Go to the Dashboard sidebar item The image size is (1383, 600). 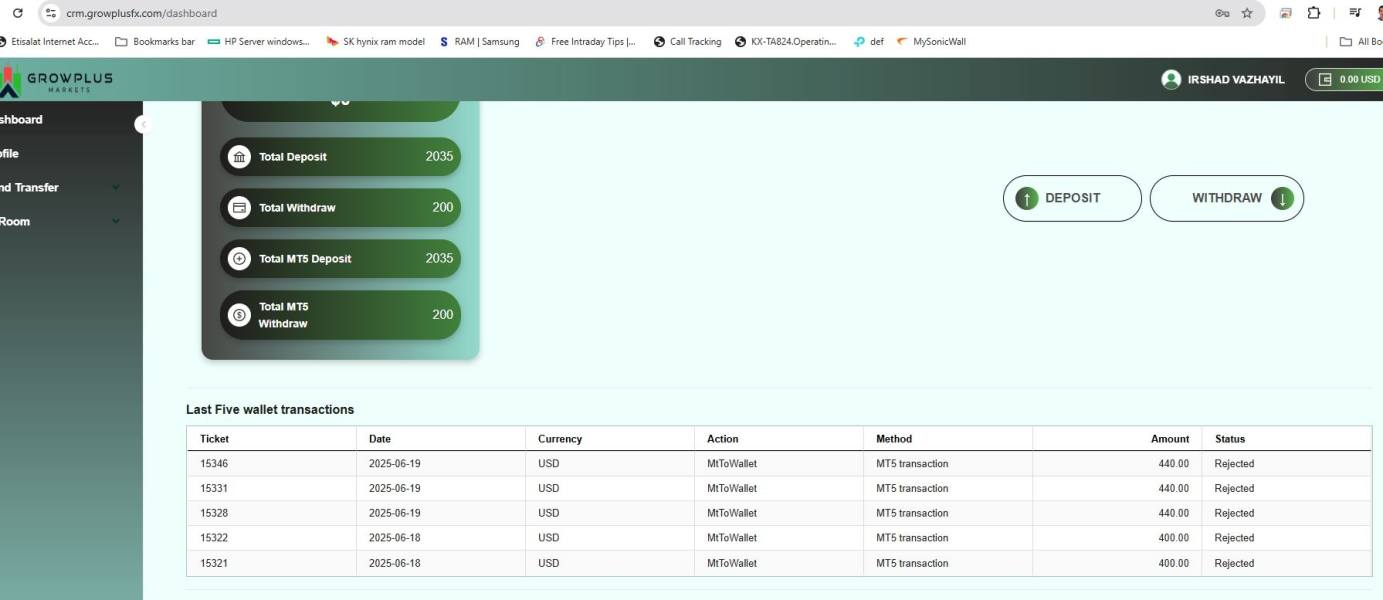point(21,120)
